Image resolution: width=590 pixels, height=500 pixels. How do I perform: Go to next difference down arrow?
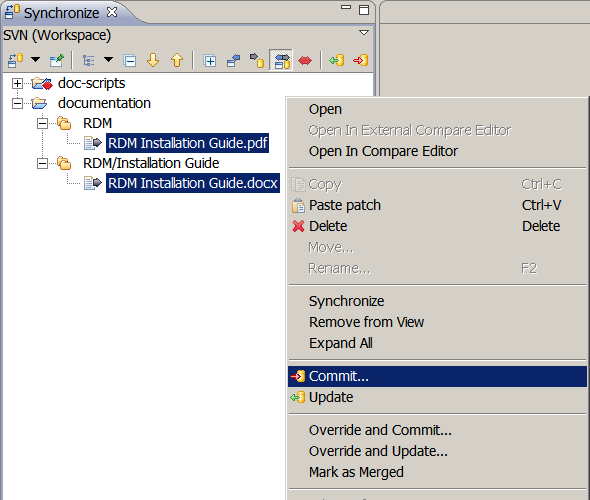click(153, 60)
